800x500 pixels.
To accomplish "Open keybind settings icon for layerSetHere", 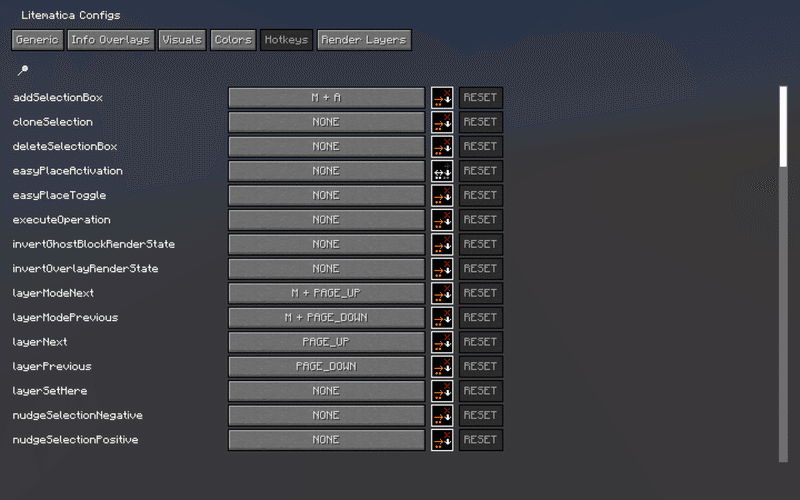I will coord(442,391).
